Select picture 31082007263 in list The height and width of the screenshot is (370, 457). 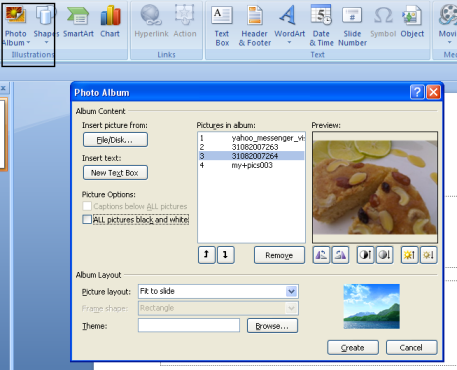click(x=251, y=147)
